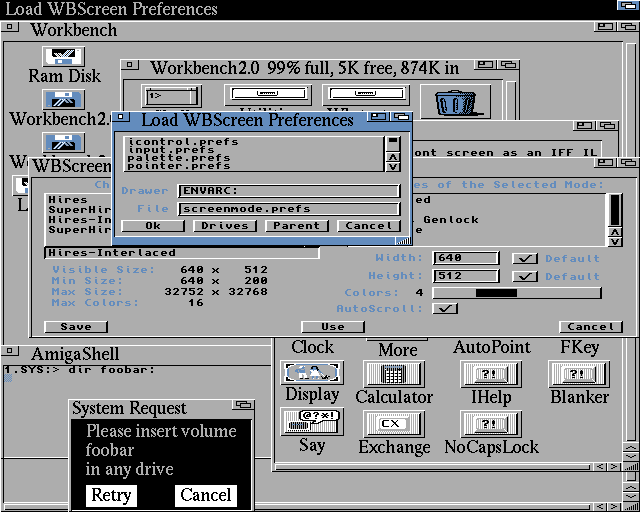Click the Drawer field containing ENVARC:
The image size is (640, 512).
pos(289,191)
